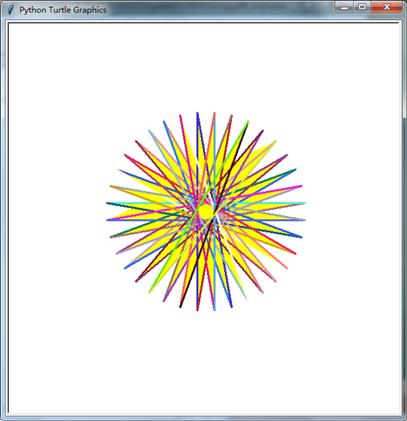
Task: Click the red spike tip at star's lower right
Action: [x=295, y=253]
